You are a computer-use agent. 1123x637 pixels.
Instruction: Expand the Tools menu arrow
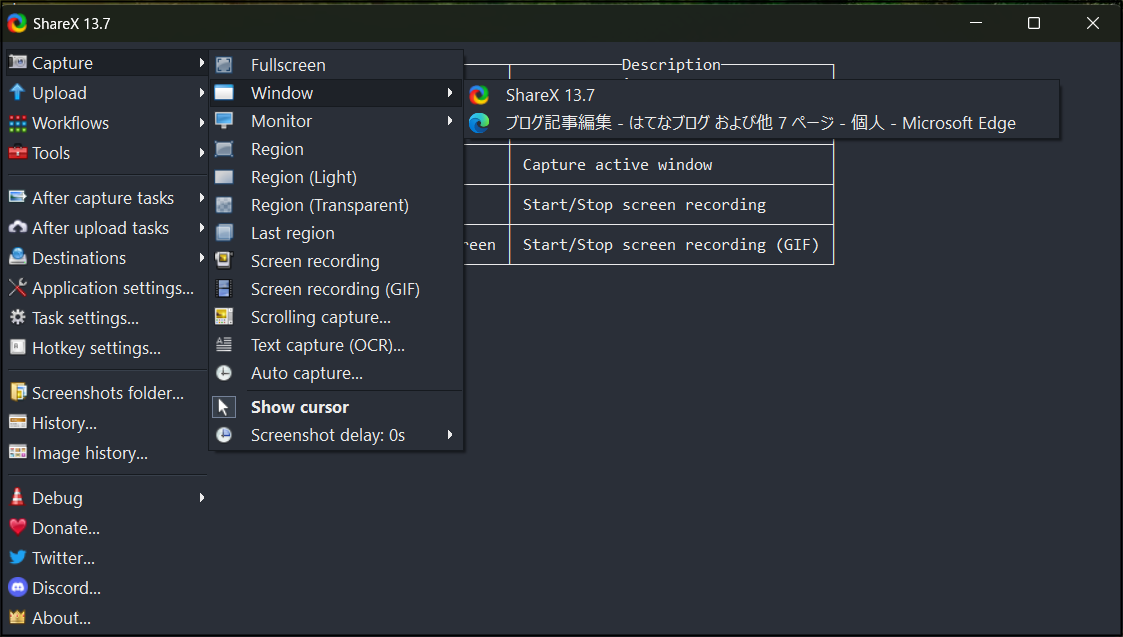pyautogui.click(x=202, y=153)
